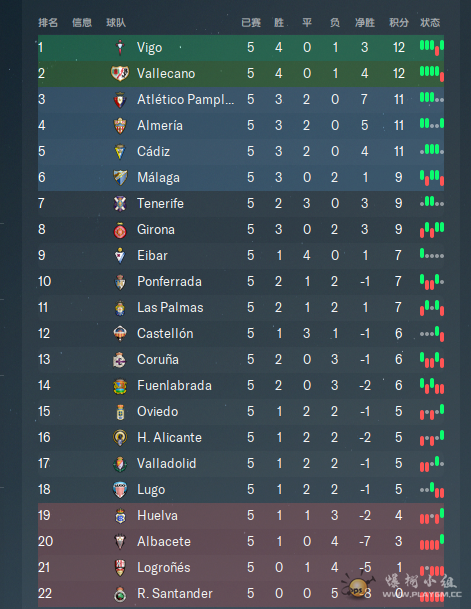
Task: Open the Atlético Pamplona team name link
Action: (186, 99)
